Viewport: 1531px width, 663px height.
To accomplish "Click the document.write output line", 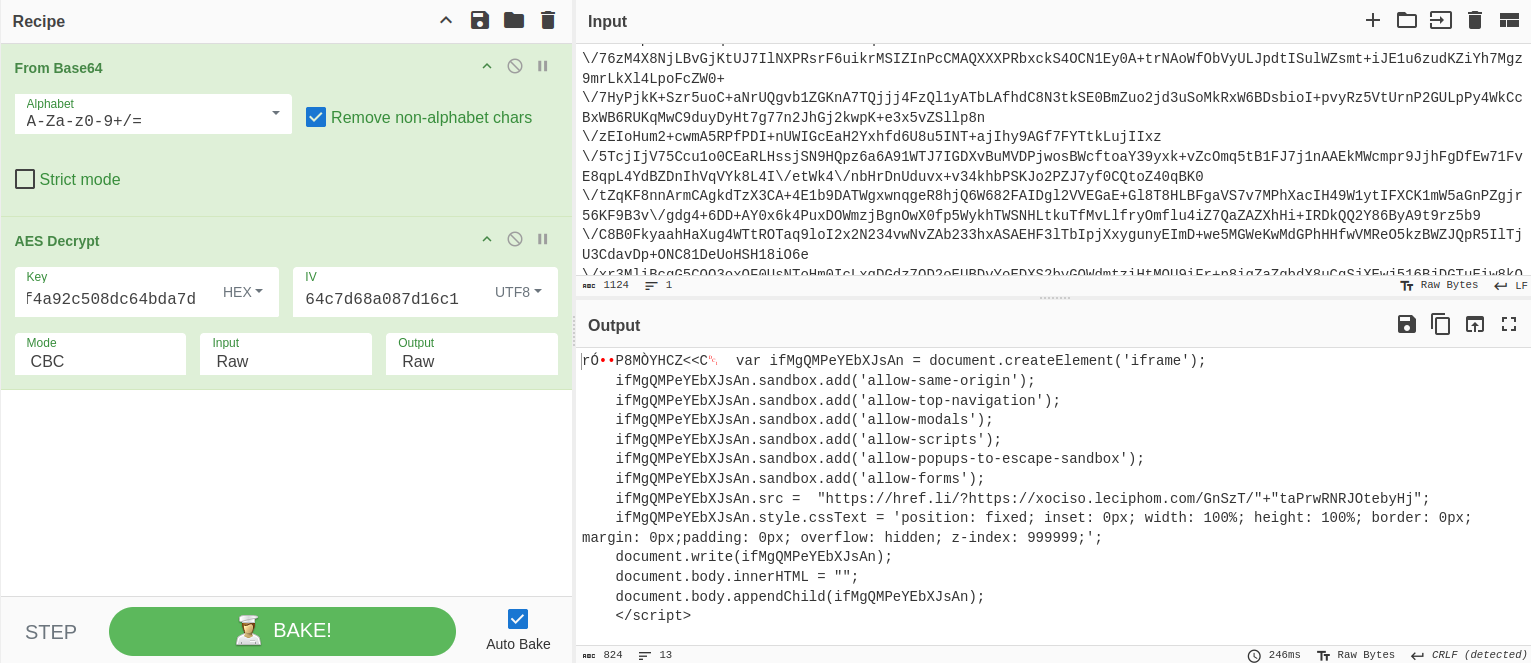I will pos(754,557).
